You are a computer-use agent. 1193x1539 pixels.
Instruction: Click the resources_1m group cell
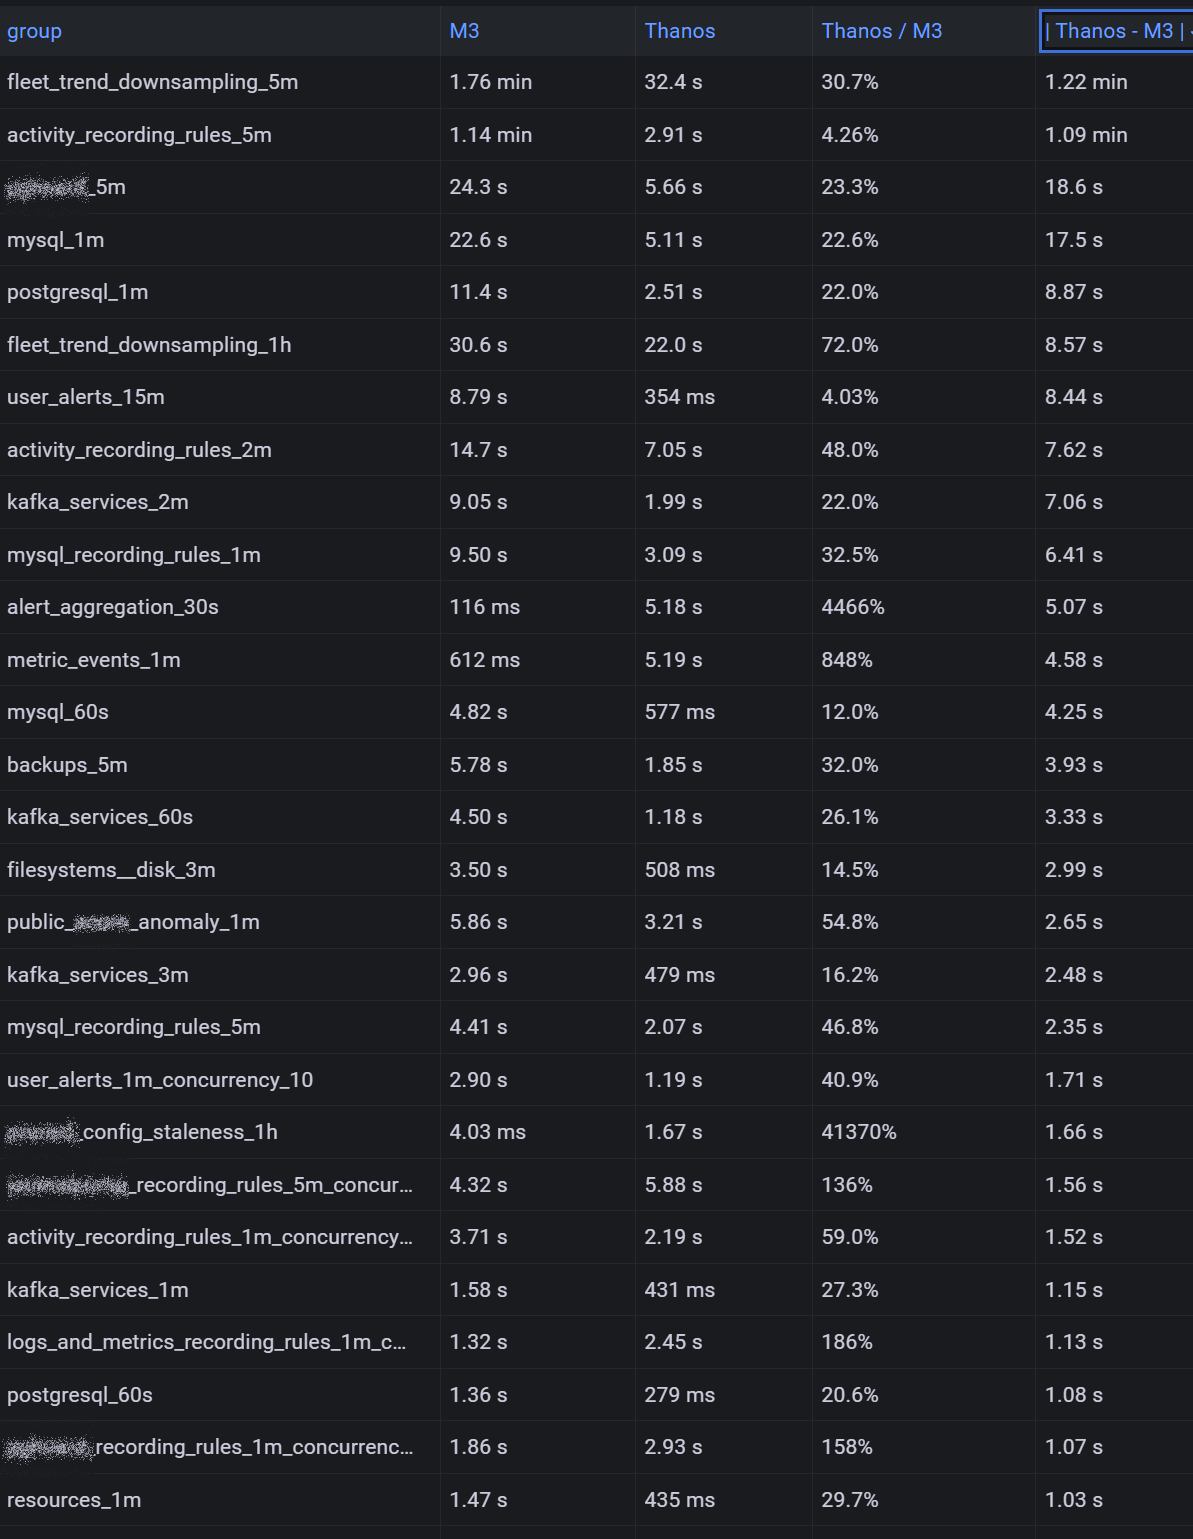click(x=74, y=1500)
